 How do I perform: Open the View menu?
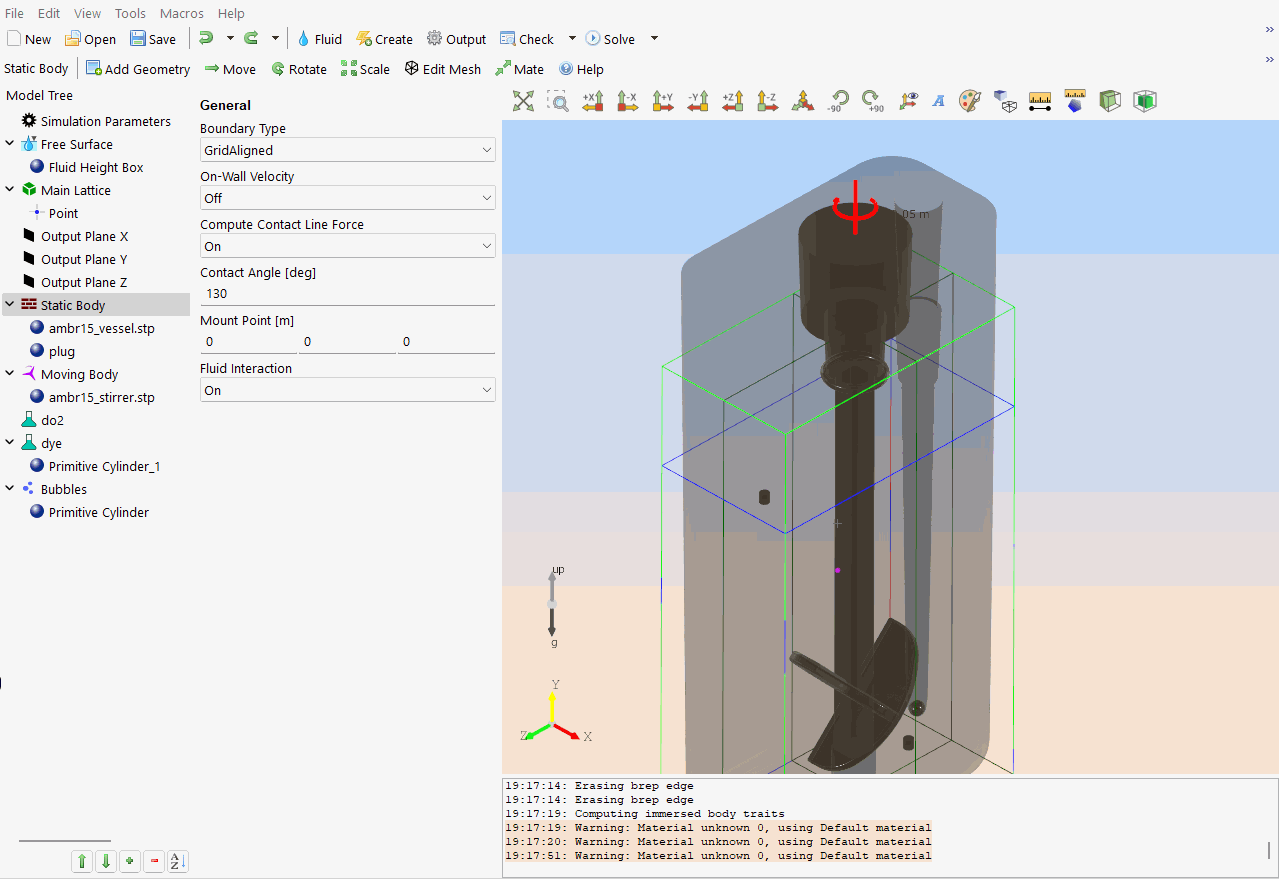tap(88, 13)
